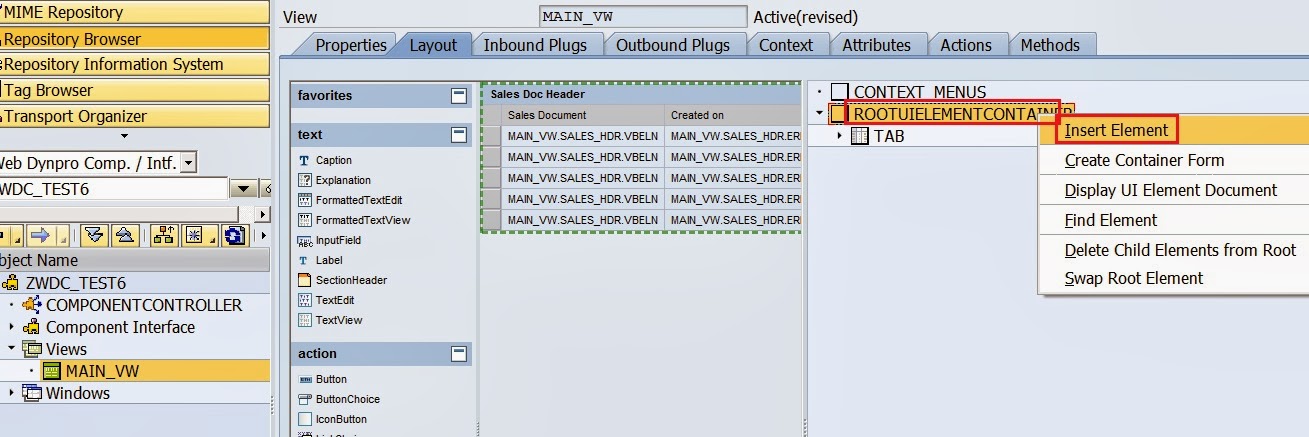Screen dimensions: 1309x437
Task: Click the collapse all nodes icon
Action: [124, 236]
